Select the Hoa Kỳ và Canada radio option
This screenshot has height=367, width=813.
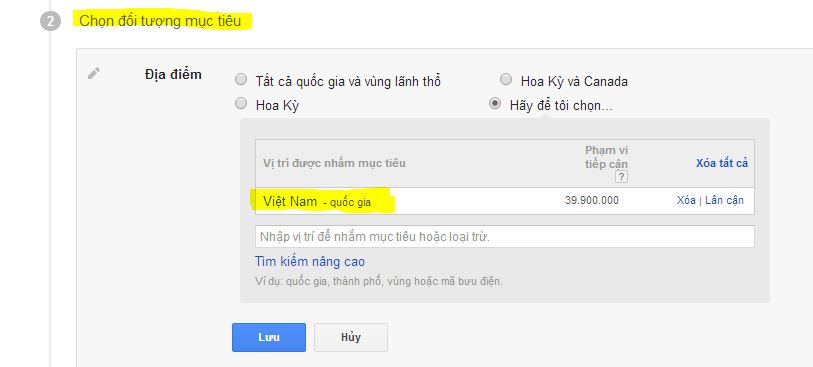[x=506, y=80]
